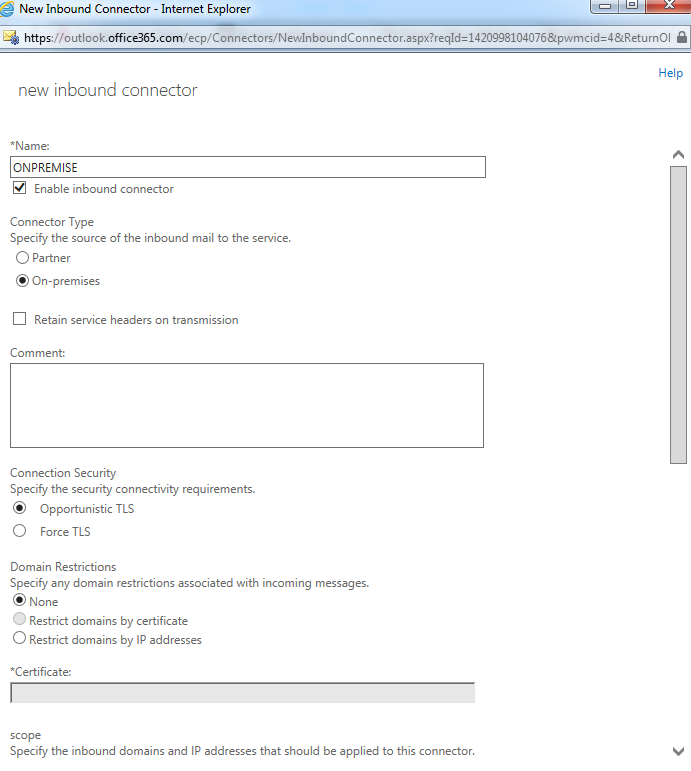
Task: Select Opportunistic TLS option
Action: [x=20, y=507]
